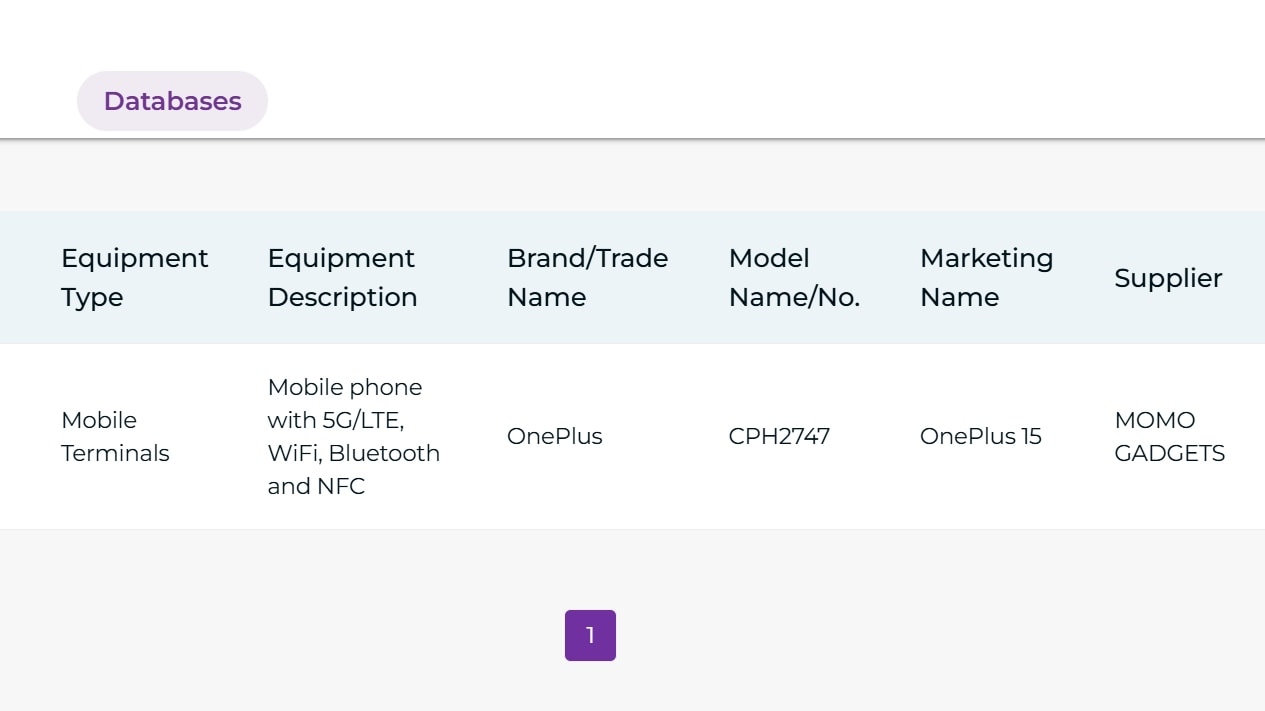Click the word 'Terminals' in equipment type cell
This screenshot has width=1265, height=711.
point(115,453)
